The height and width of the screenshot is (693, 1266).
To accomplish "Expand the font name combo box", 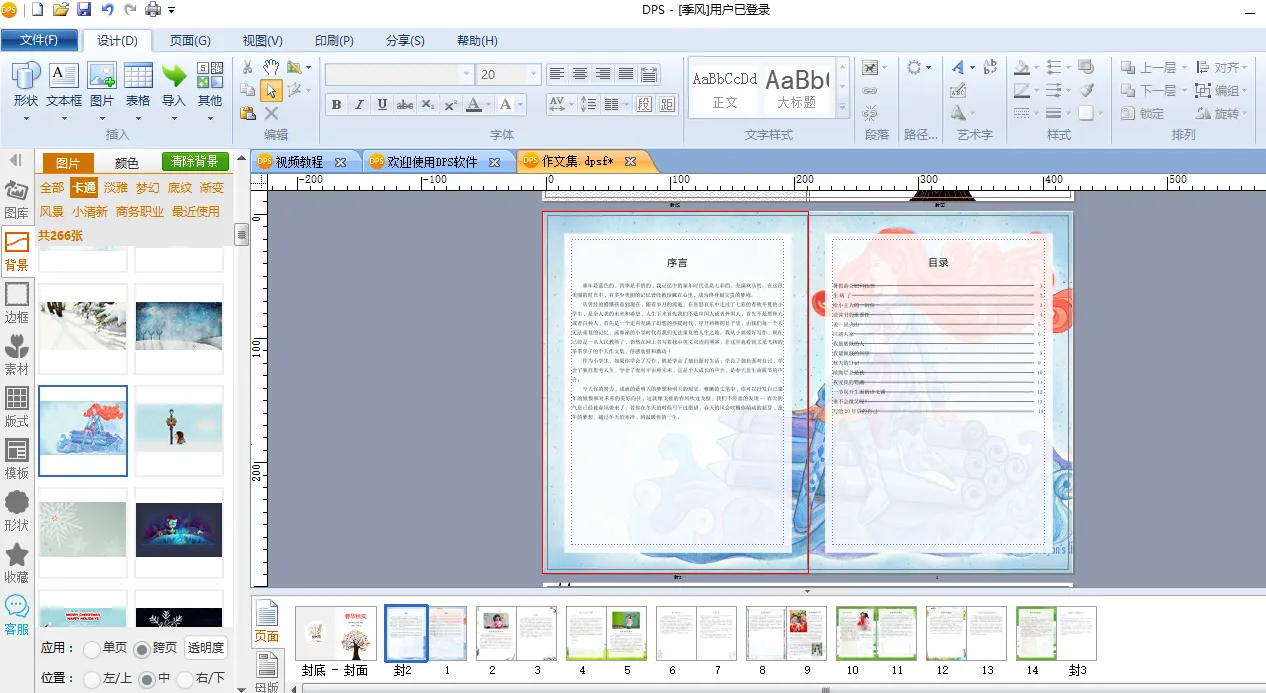I will click(465, 75).
